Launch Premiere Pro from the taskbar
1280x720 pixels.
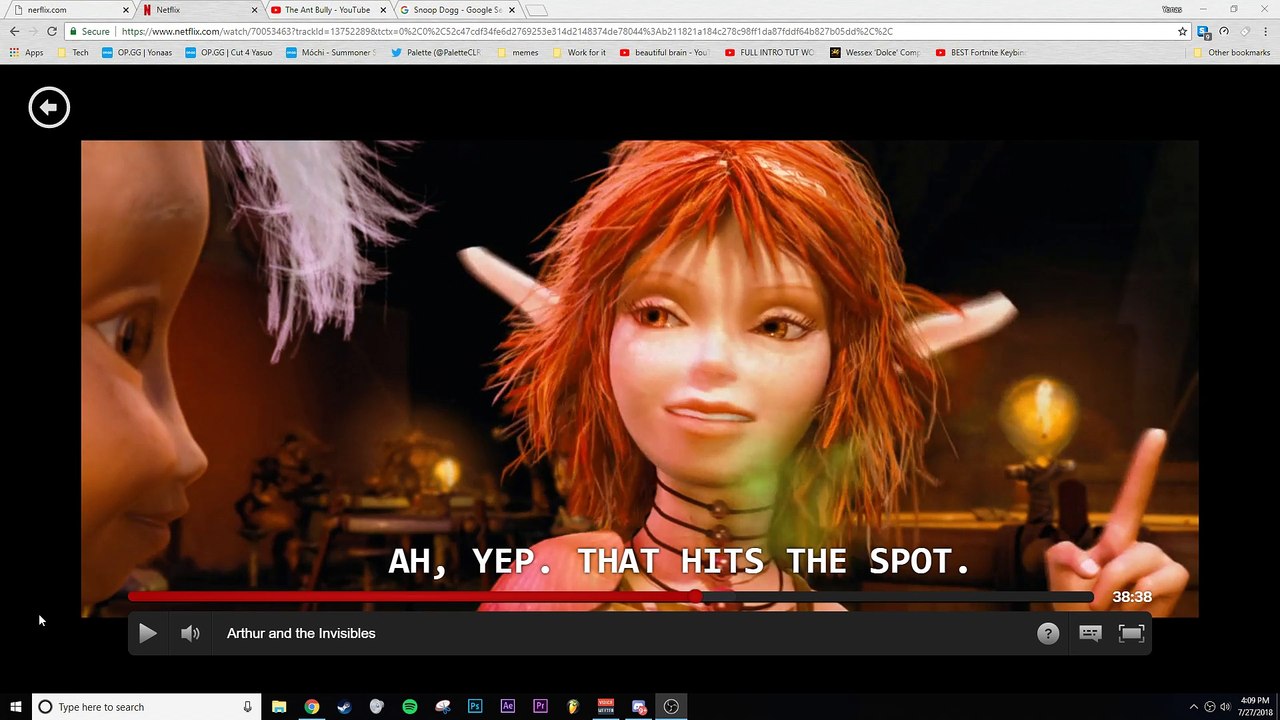[540, 707]
